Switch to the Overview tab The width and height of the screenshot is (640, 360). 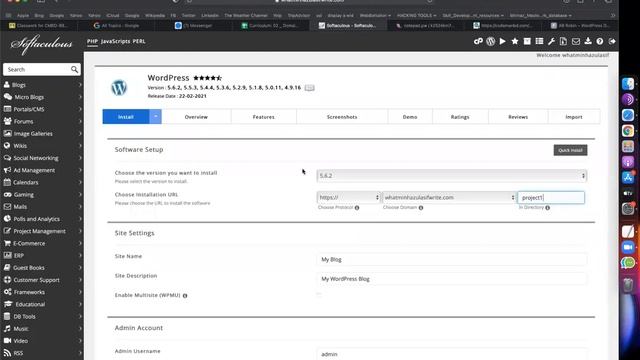(x=196, y=117)
